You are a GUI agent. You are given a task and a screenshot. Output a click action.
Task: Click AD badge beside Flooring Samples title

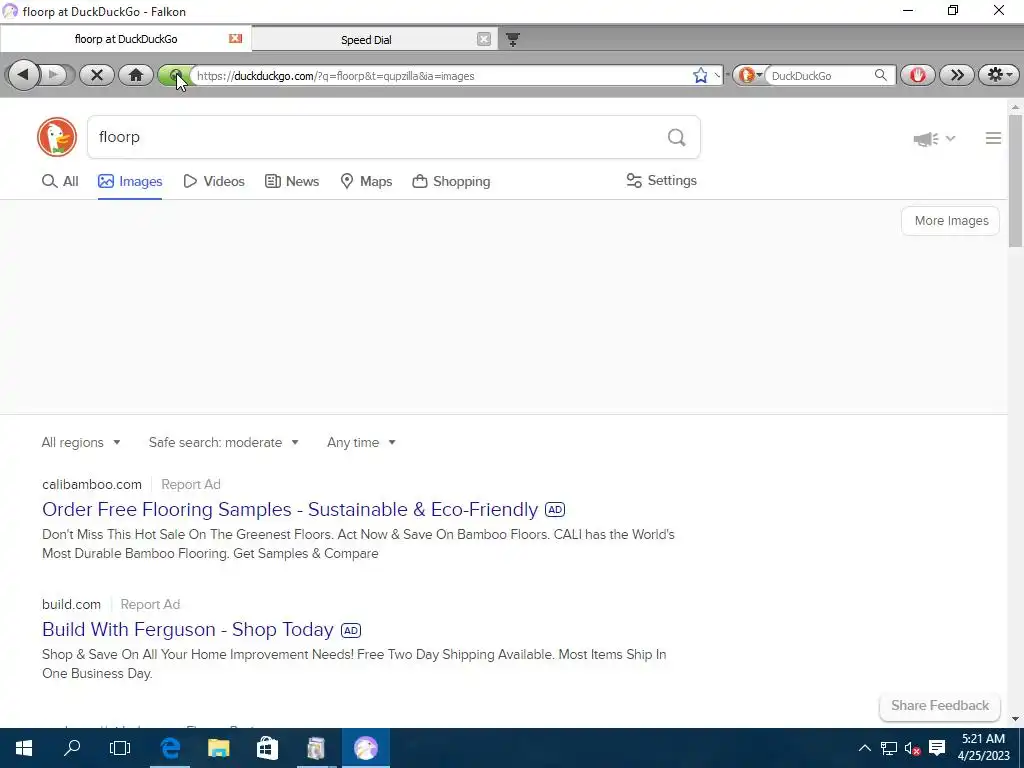pos(555,509)
